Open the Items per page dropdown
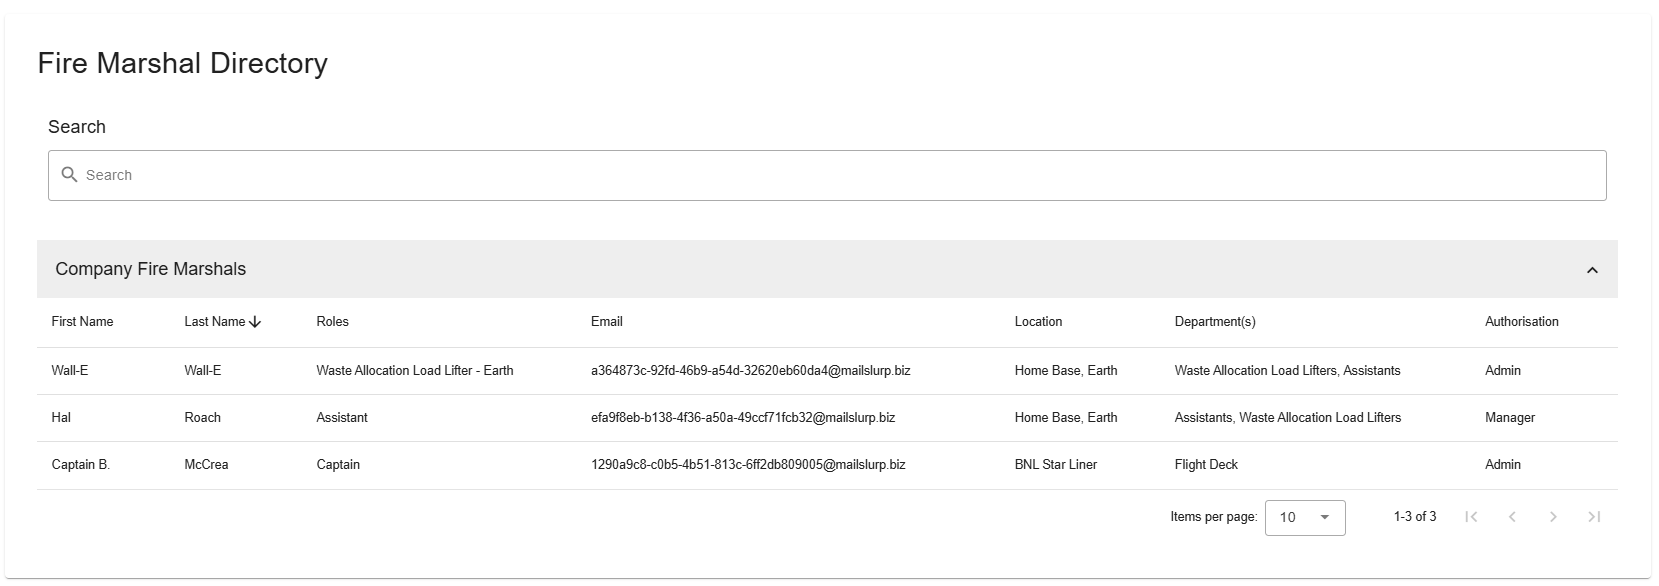This screenshot has width=1659, height=586. (1304, 517)
